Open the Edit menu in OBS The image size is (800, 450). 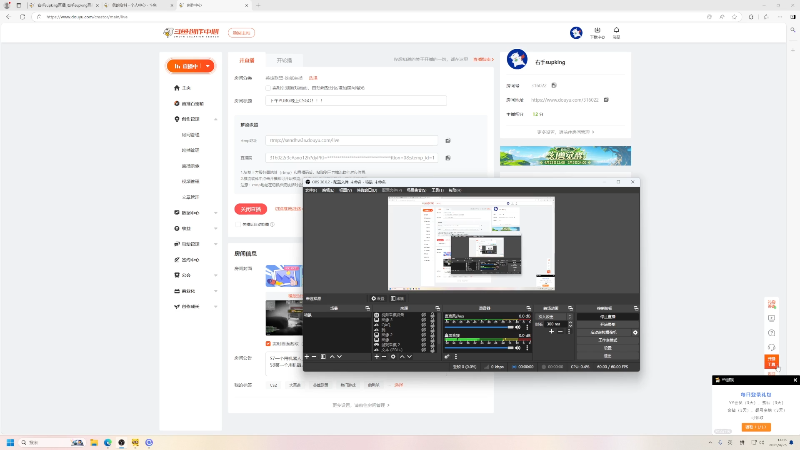click(x=328, y=190)
